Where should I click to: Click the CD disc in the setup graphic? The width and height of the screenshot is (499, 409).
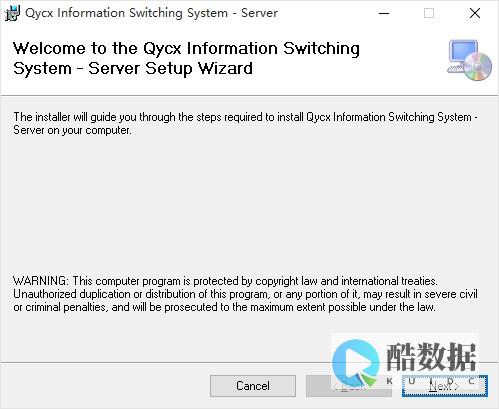(x=478, y=67)
